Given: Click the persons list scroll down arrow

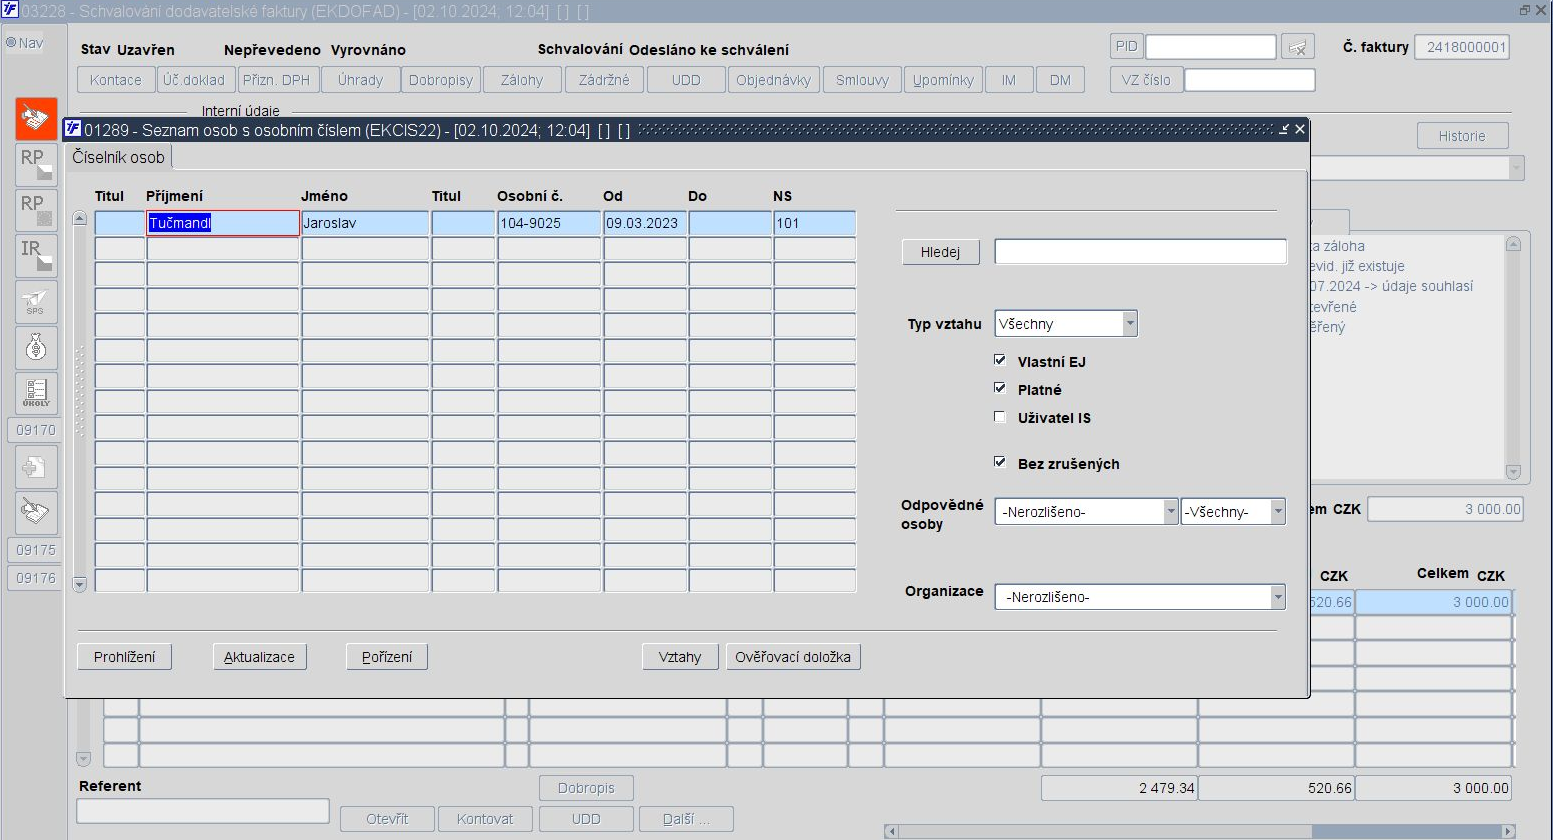Looking at the screenshot, I should (80, 584).
